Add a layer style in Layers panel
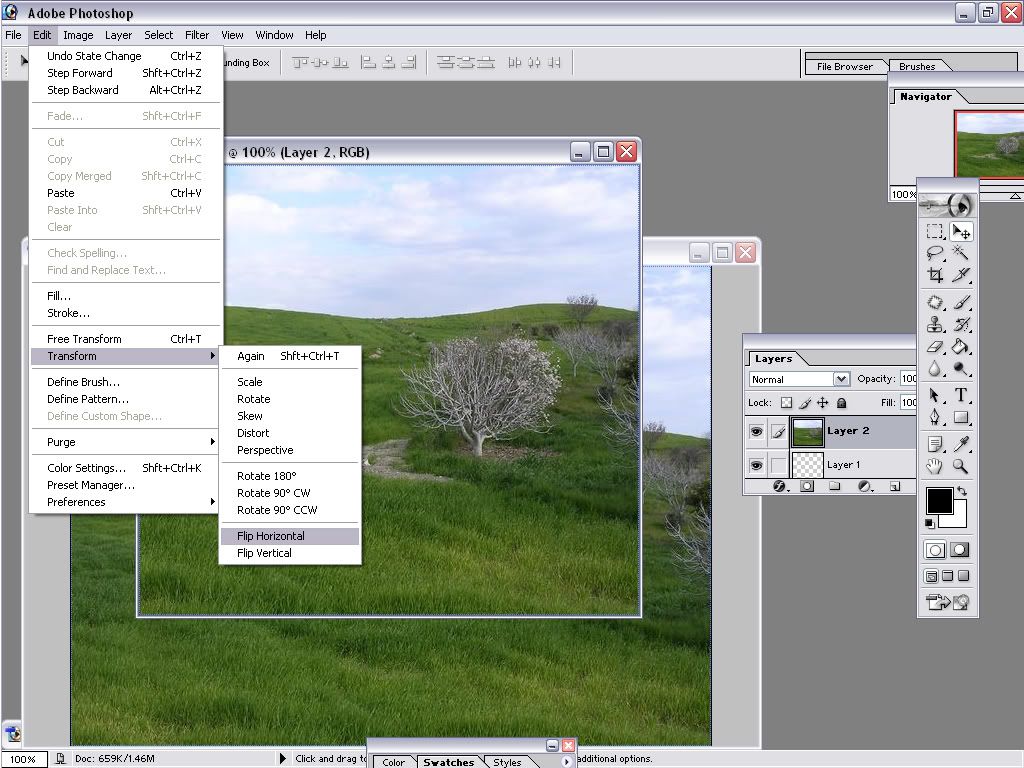Viewport: 1024px width, 768px height. (779, 487)
